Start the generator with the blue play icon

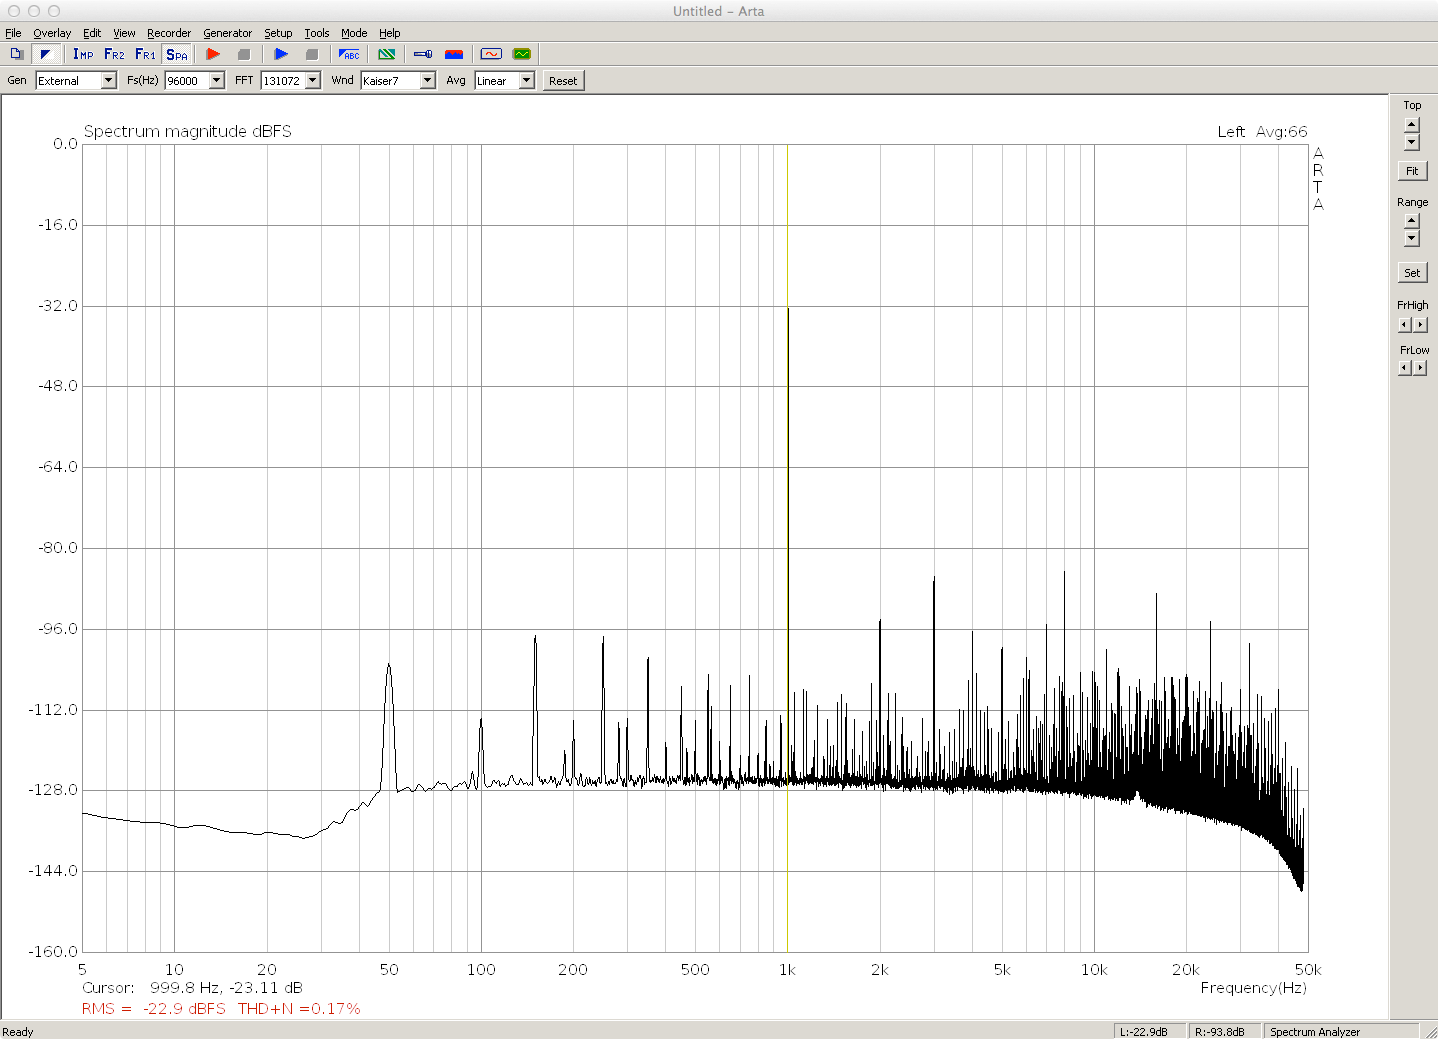click(x=281, y=54)
